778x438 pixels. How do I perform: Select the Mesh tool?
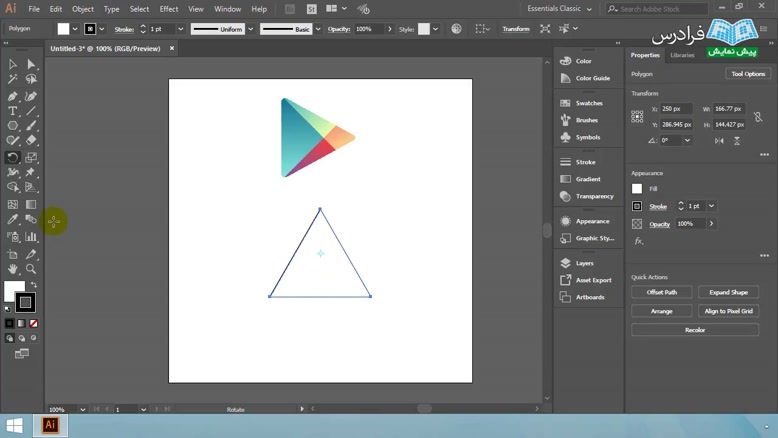click(x=12, y=204)
